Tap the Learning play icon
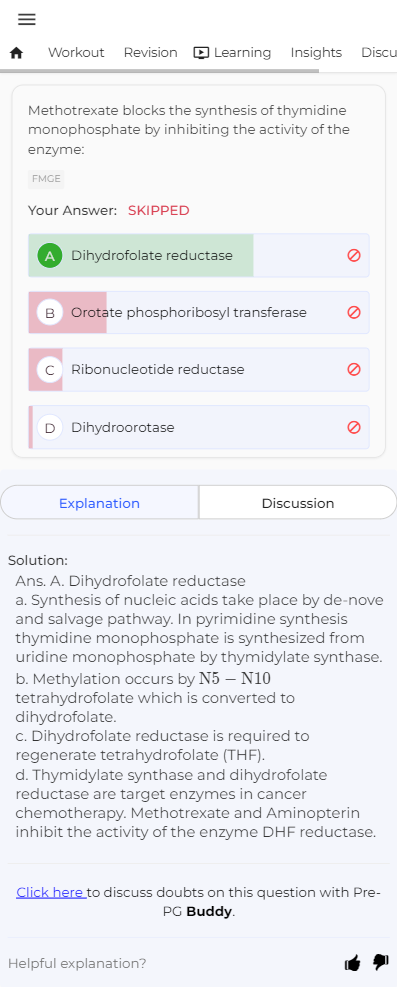The height and width of the screenshot is (987, 397). tap(201, 53)
